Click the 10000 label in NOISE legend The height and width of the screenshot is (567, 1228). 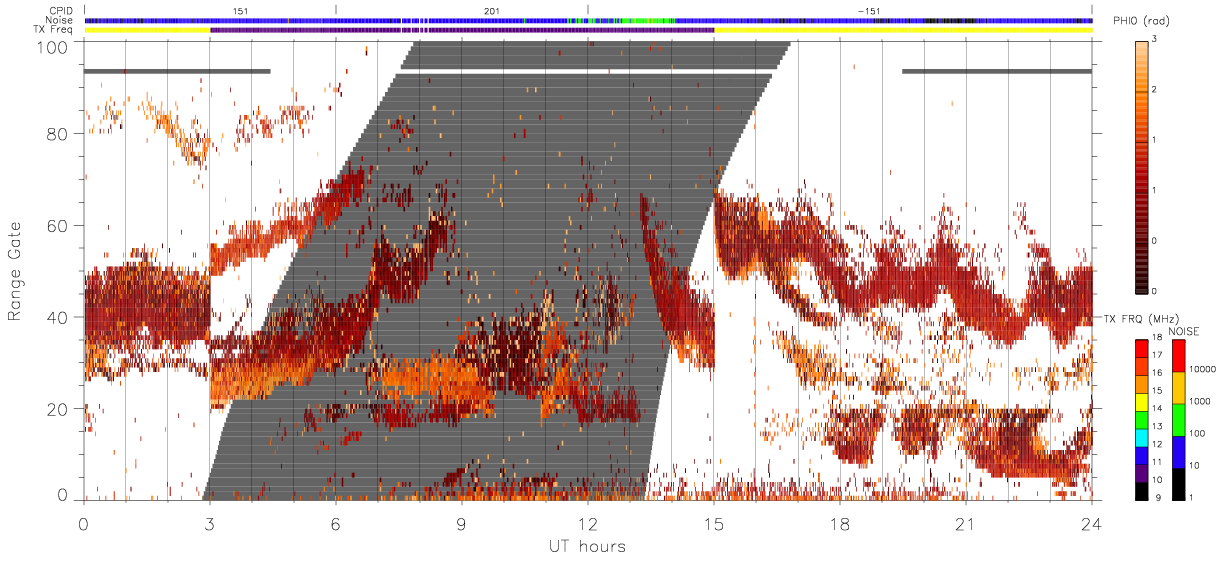(1203, 369)
